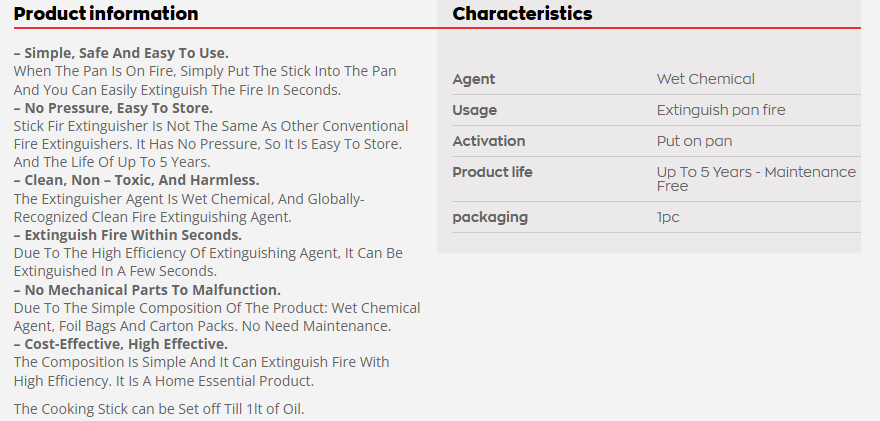The width and height of the screenshot is (880, 421).
Task: Click the Agent row label
Action: tap(474, 79)
